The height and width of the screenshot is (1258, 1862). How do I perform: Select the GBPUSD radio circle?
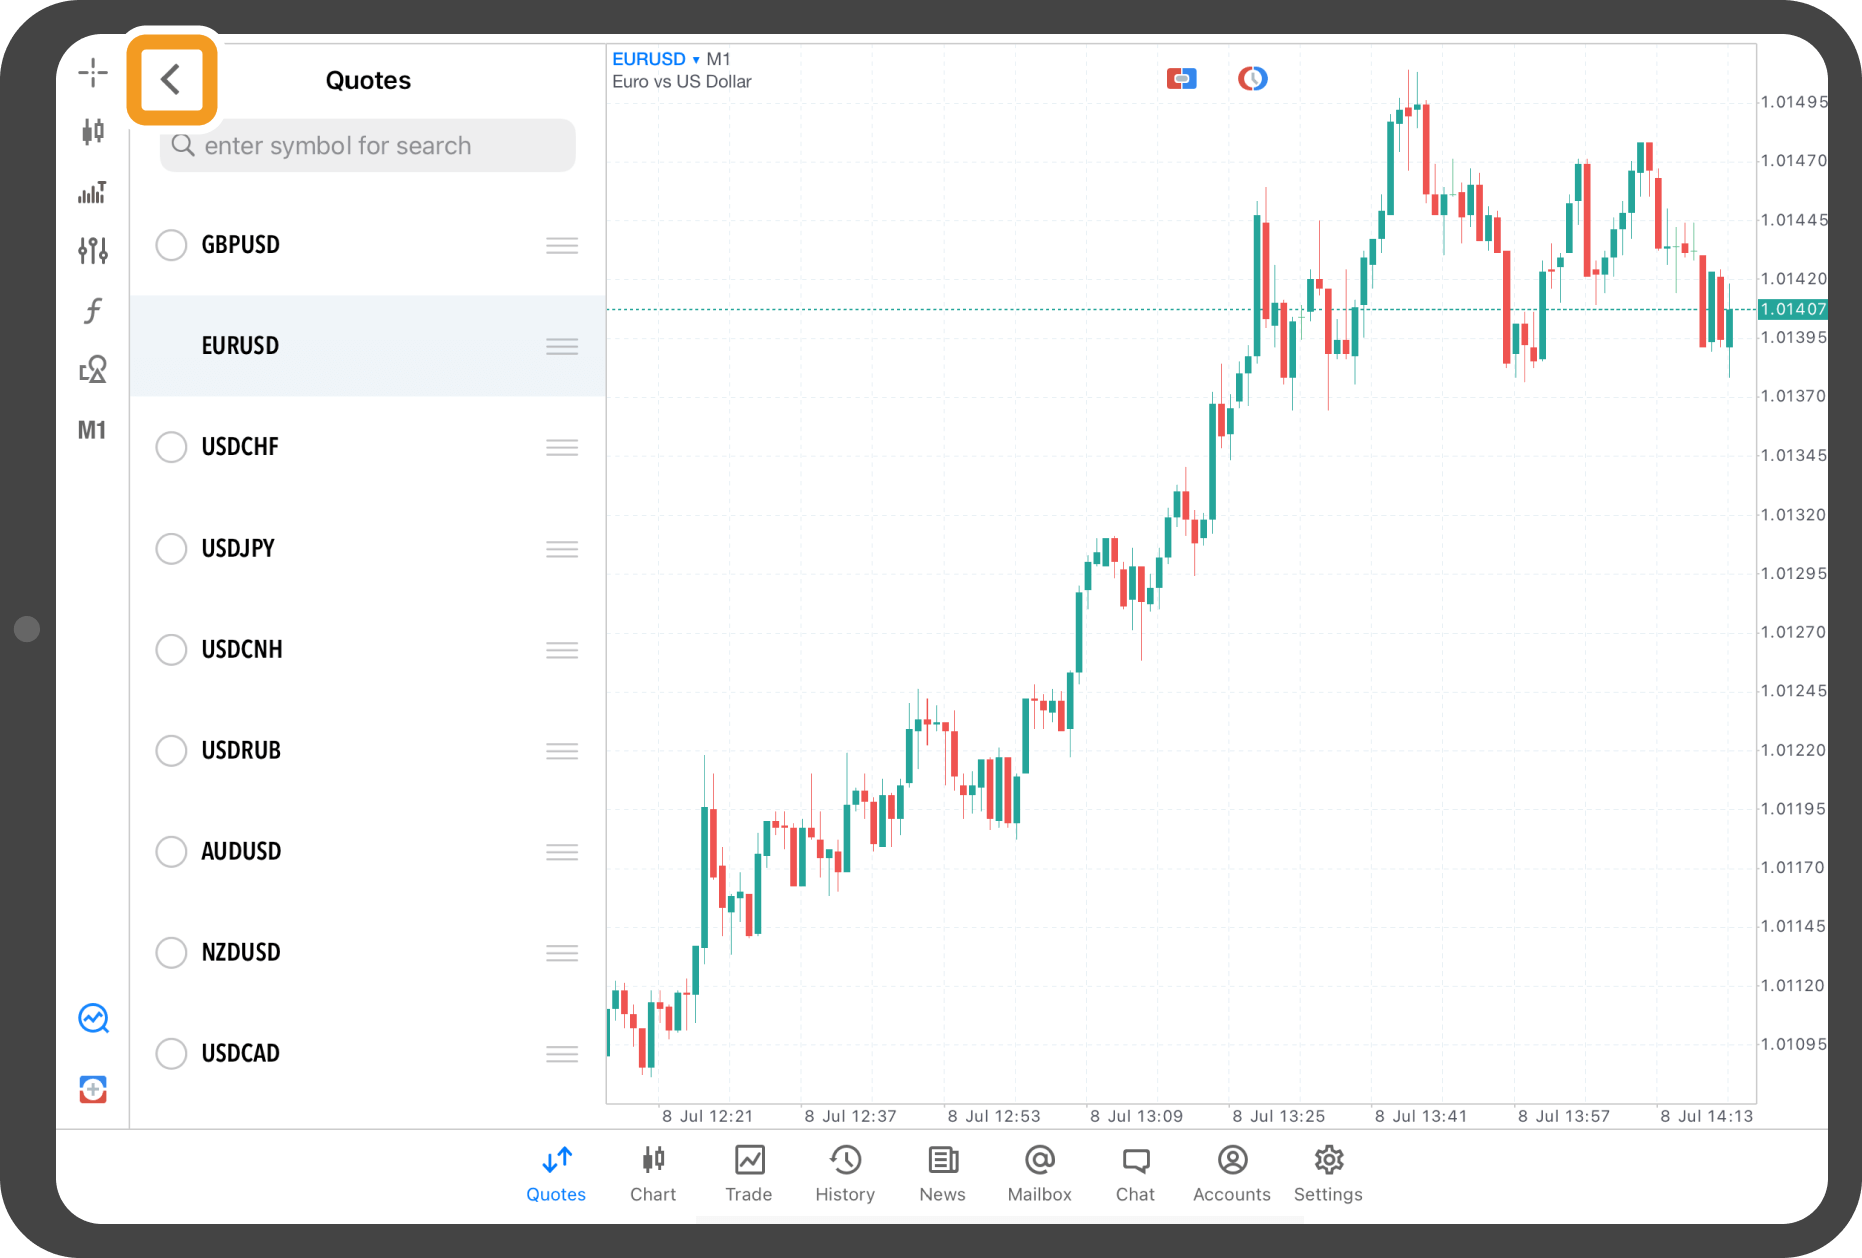pyautogui.click(x=171, y=245)
